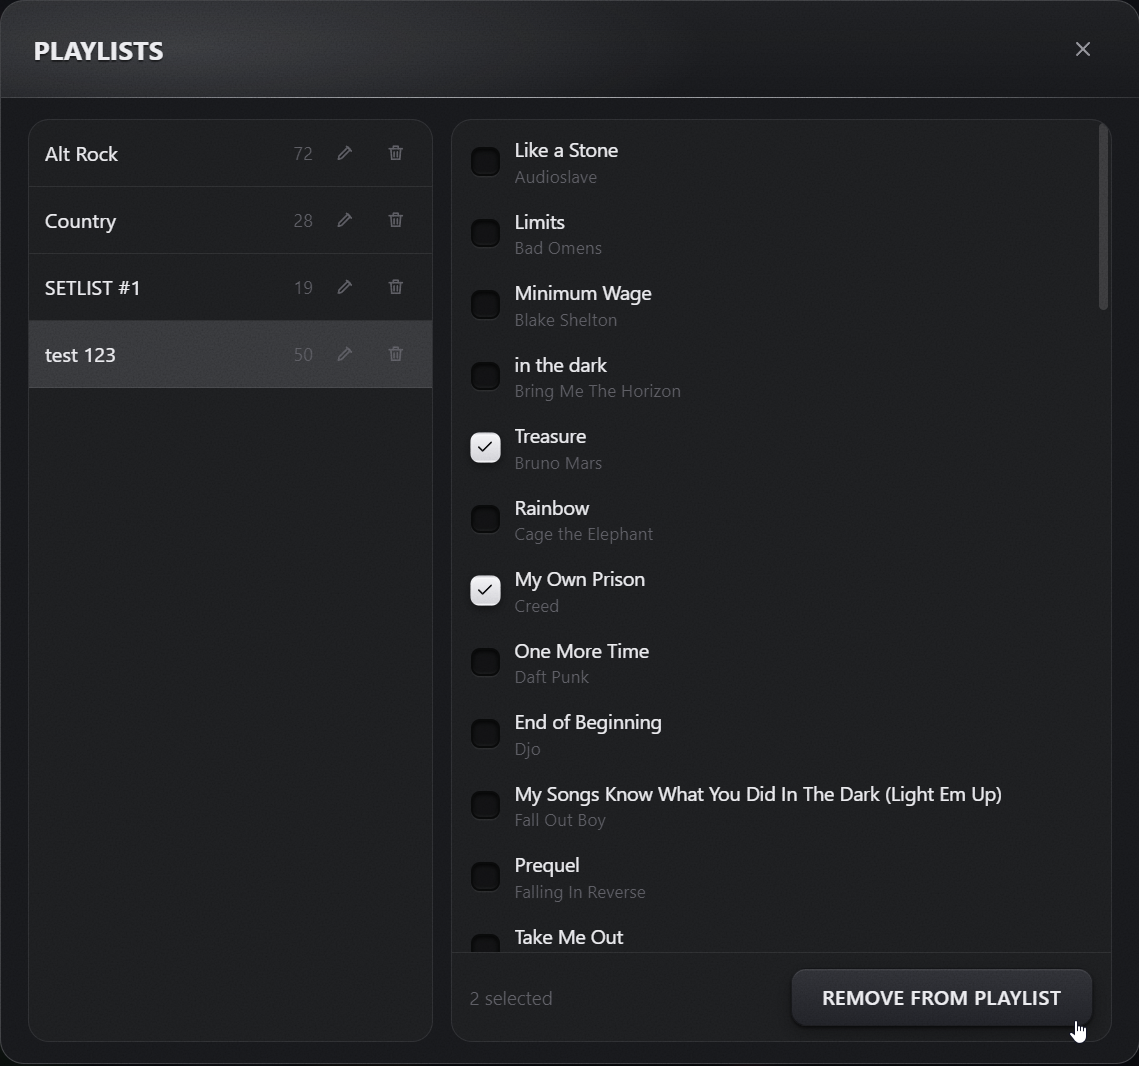Uncheck the Treasure song
This screenshot has height=1066, width=1139.
(x=485, y=447)
